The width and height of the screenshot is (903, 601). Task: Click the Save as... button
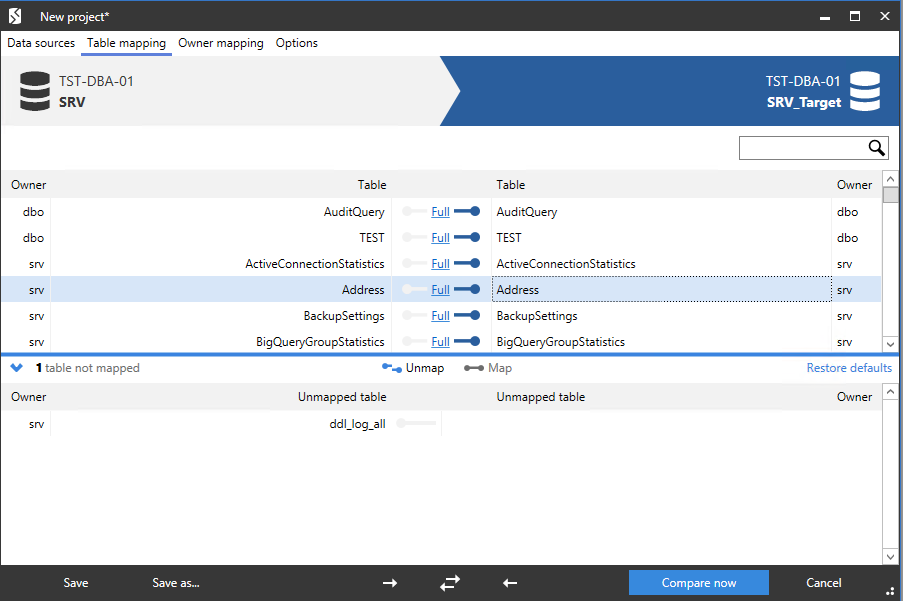click(x=176, y=583)
